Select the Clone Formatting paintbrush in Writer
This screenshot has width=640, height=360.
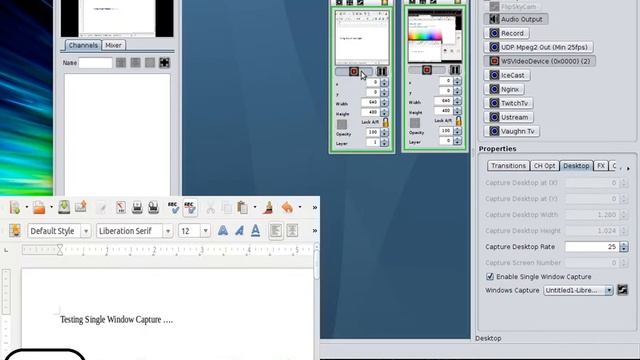268,208
